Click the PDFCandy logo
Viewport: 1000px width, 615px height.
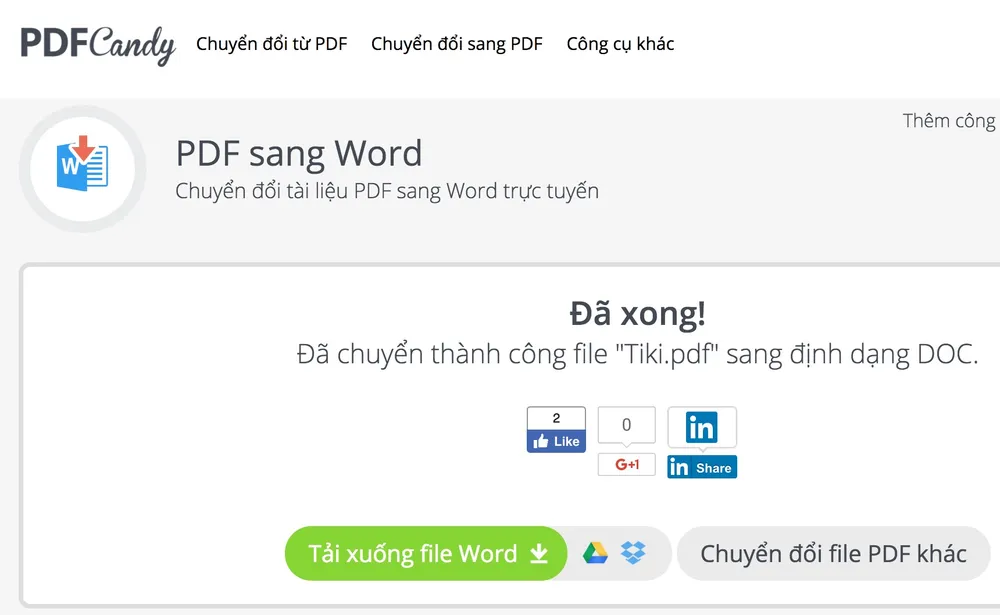point(97,44)
